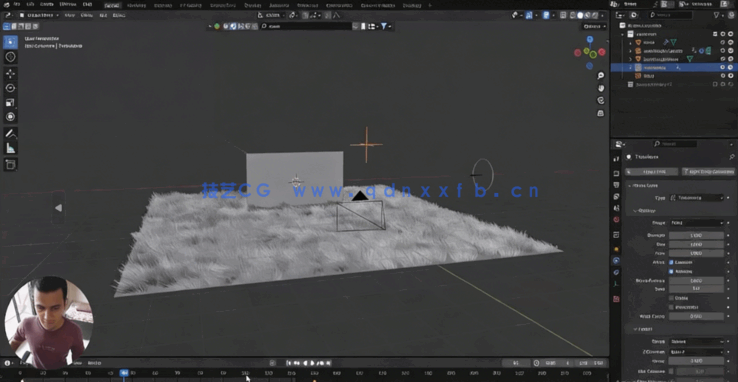Click the Flow value slider
The image size is (738, 382).
click(x=697, y=253)
